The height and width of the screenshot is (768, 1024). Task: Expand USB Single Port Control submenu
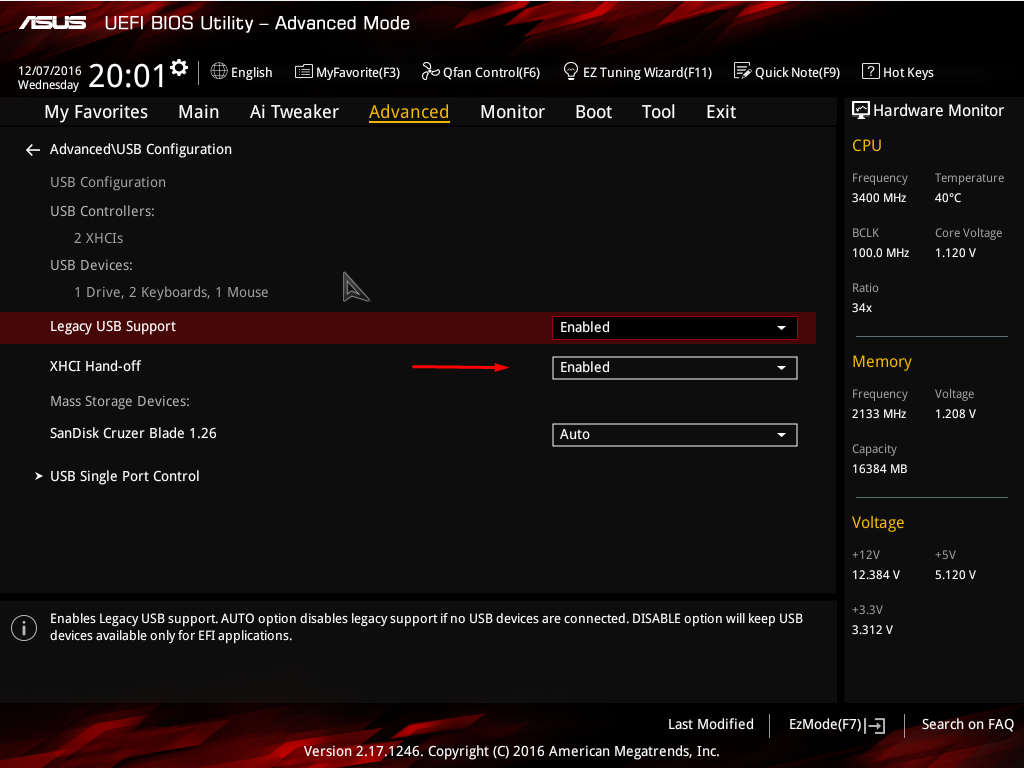(x=125, y=476)
